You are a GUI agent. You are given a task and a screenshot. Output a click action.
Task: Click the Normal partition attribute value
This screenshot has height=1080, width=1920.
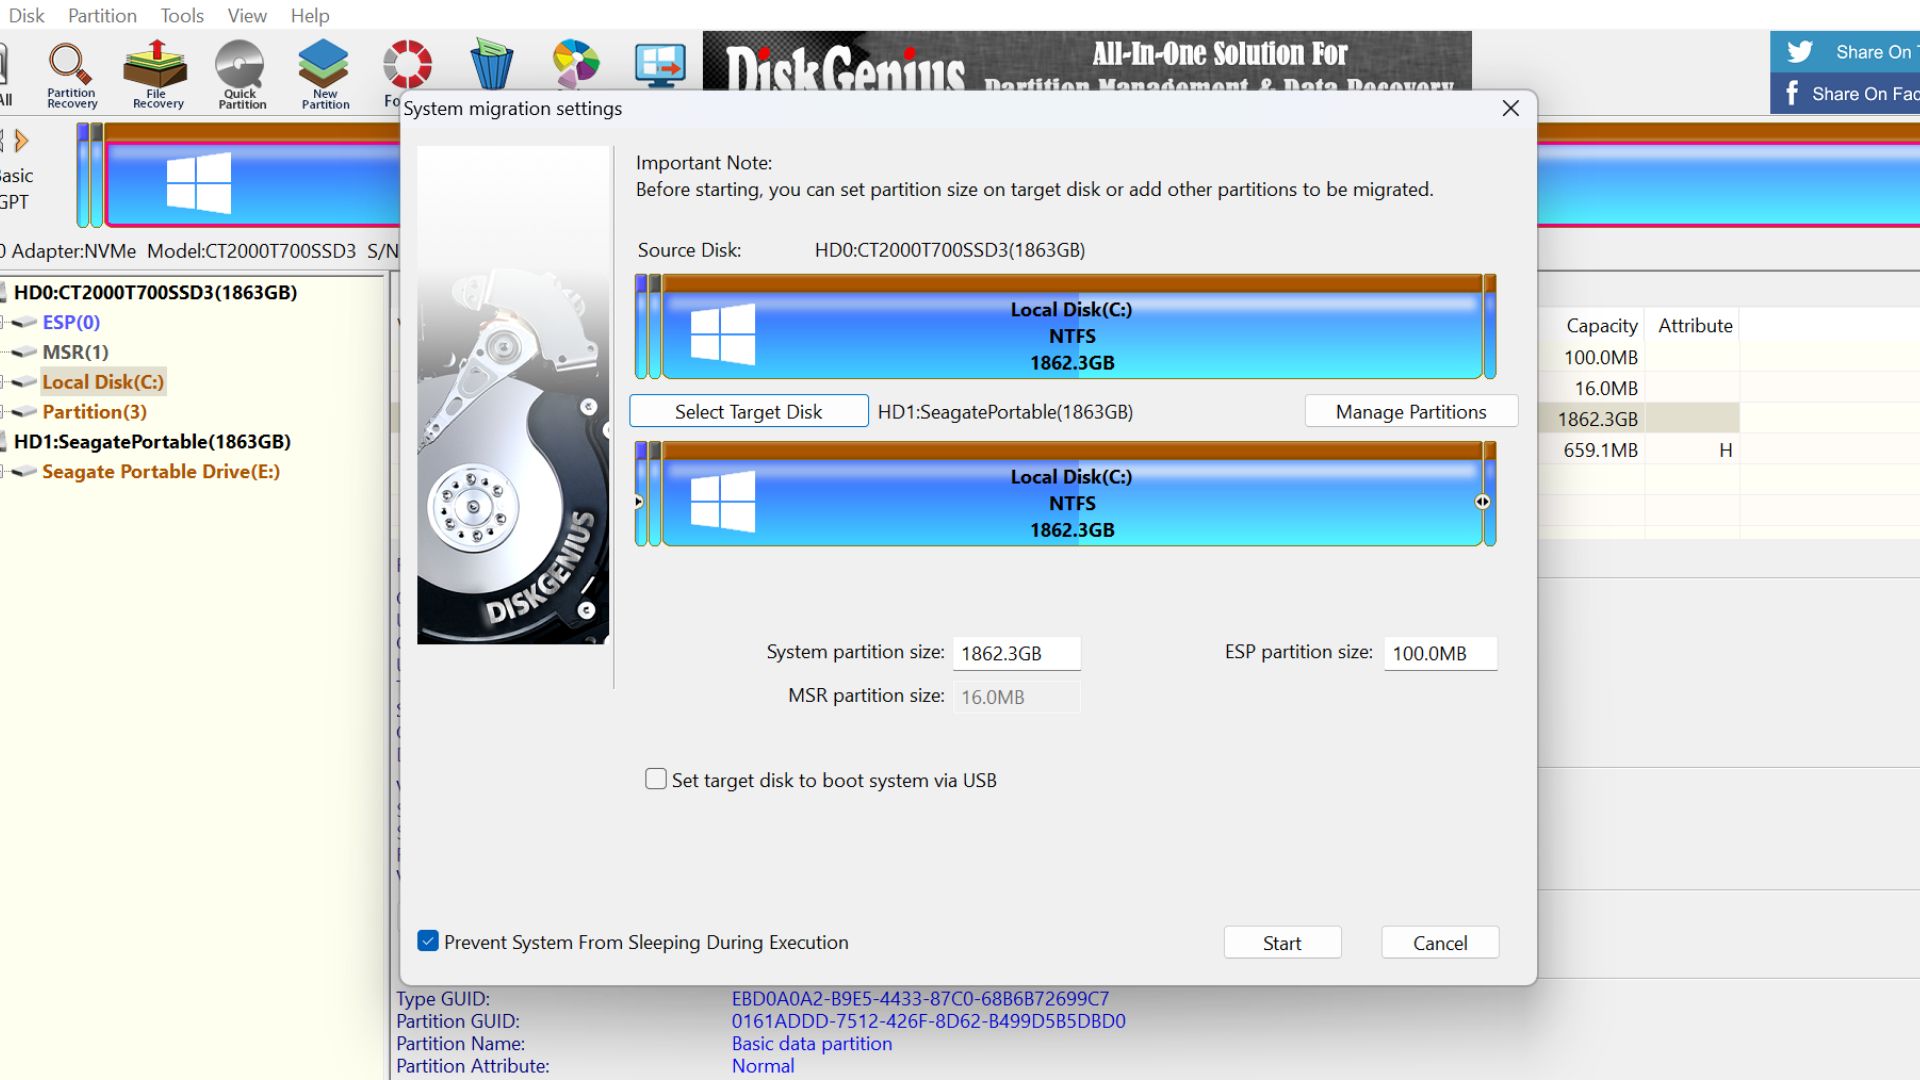(x=762, y=1066)
